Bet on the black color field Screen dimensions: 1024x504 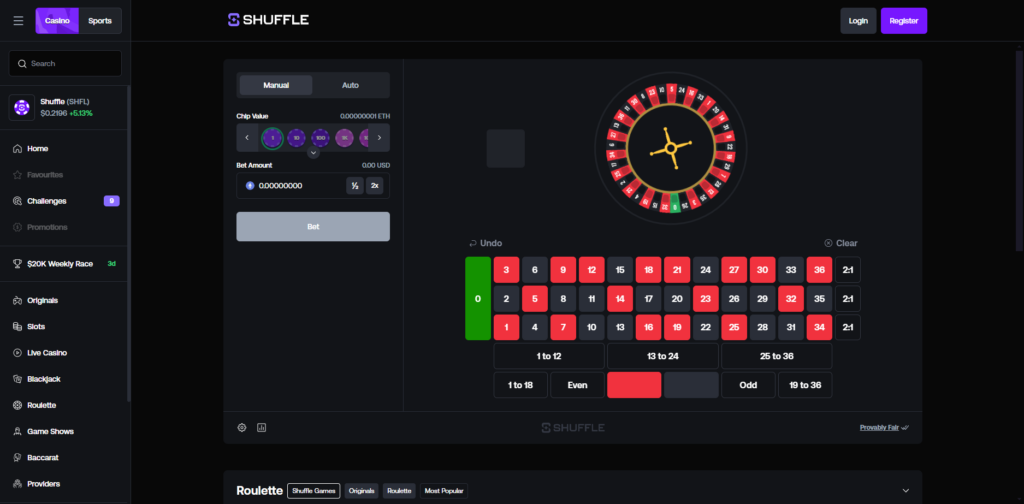pyautogui.click(x=692, y=385)
